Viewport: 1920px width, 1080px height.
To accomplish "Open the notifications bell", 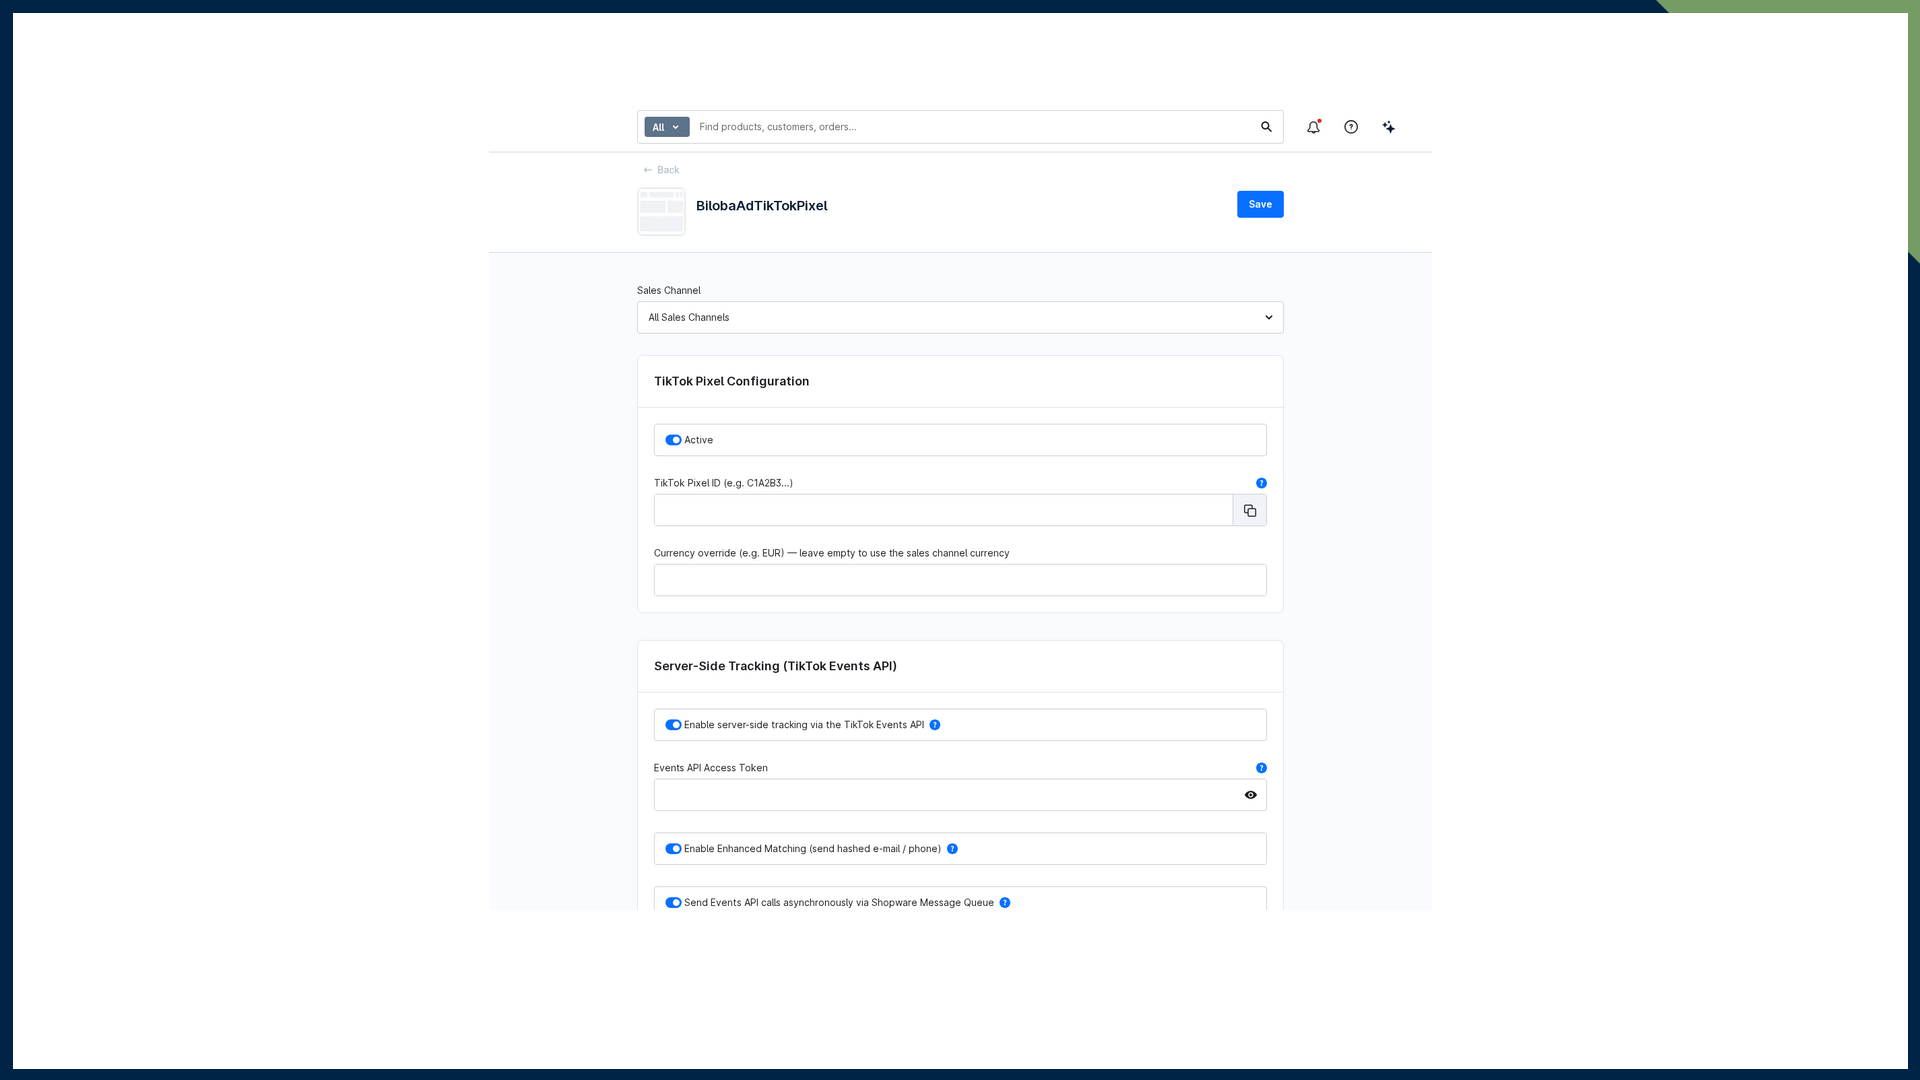I will [1314, 127].
